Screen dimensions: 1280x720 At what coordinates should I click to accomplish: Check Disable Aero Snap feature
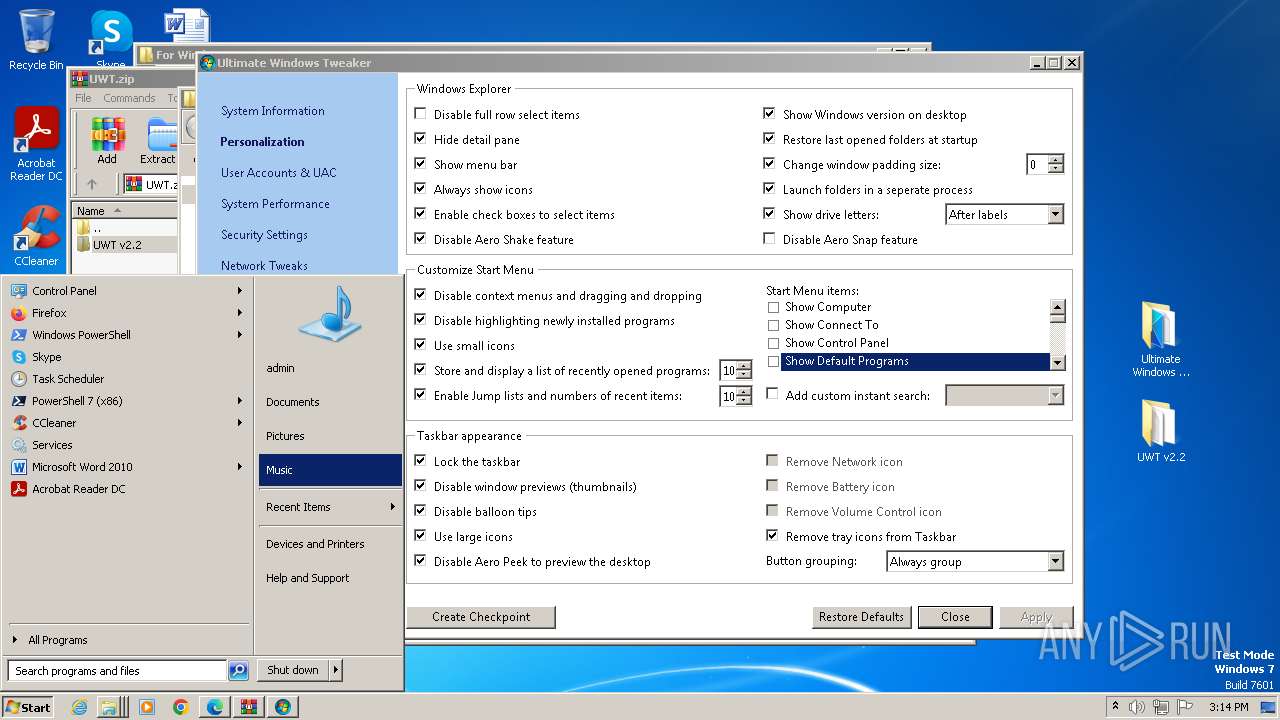pyautogui.click(x=769, y=239)
